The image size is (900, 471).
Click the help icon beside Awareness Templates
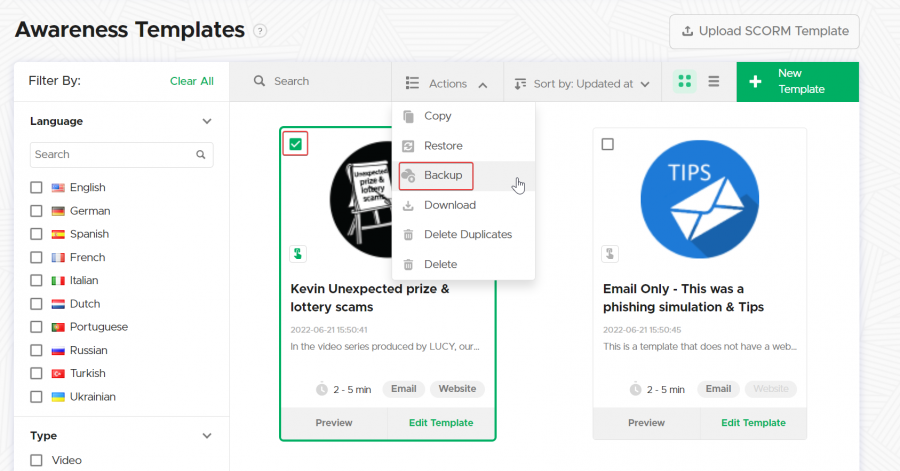(260, 31)
